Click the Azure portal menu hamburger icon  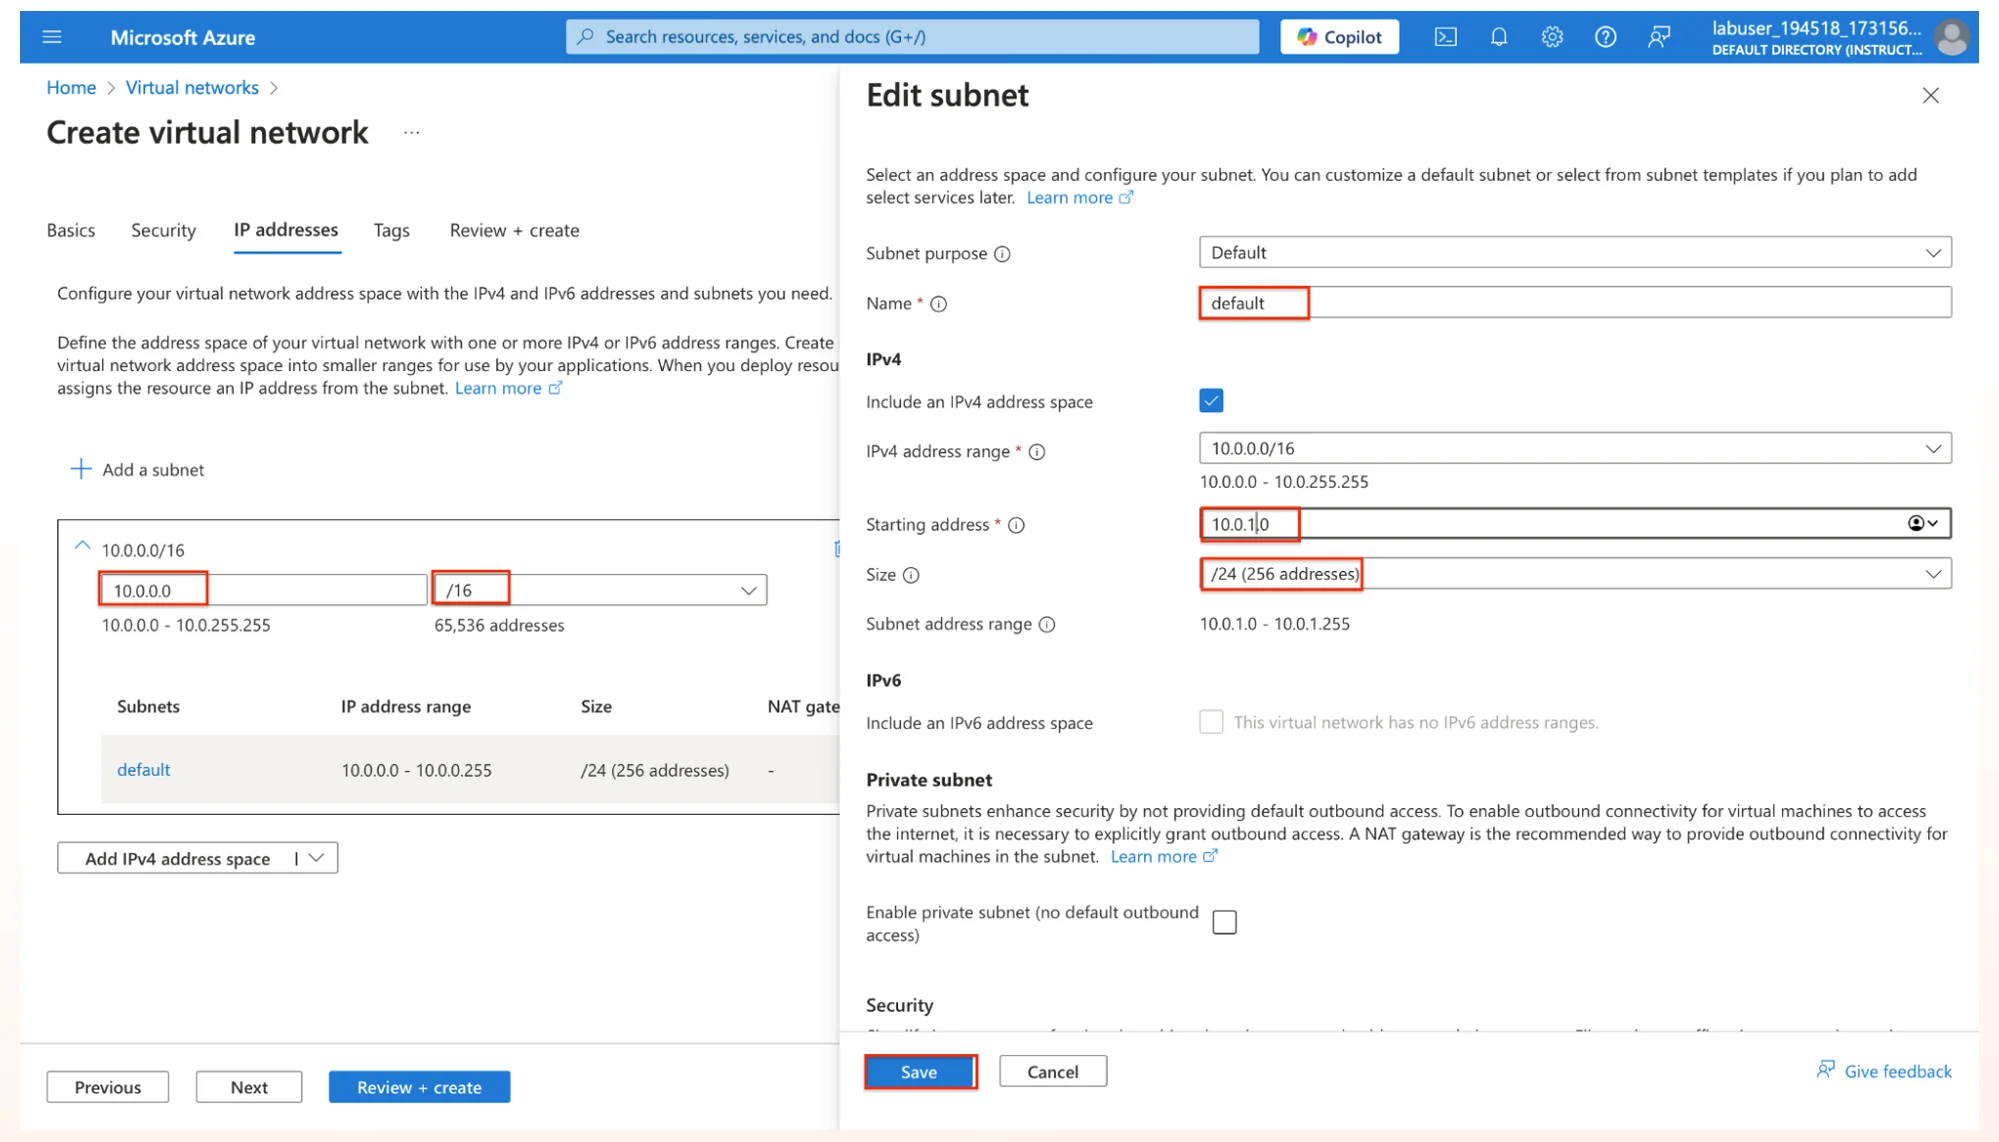point(51,37)
